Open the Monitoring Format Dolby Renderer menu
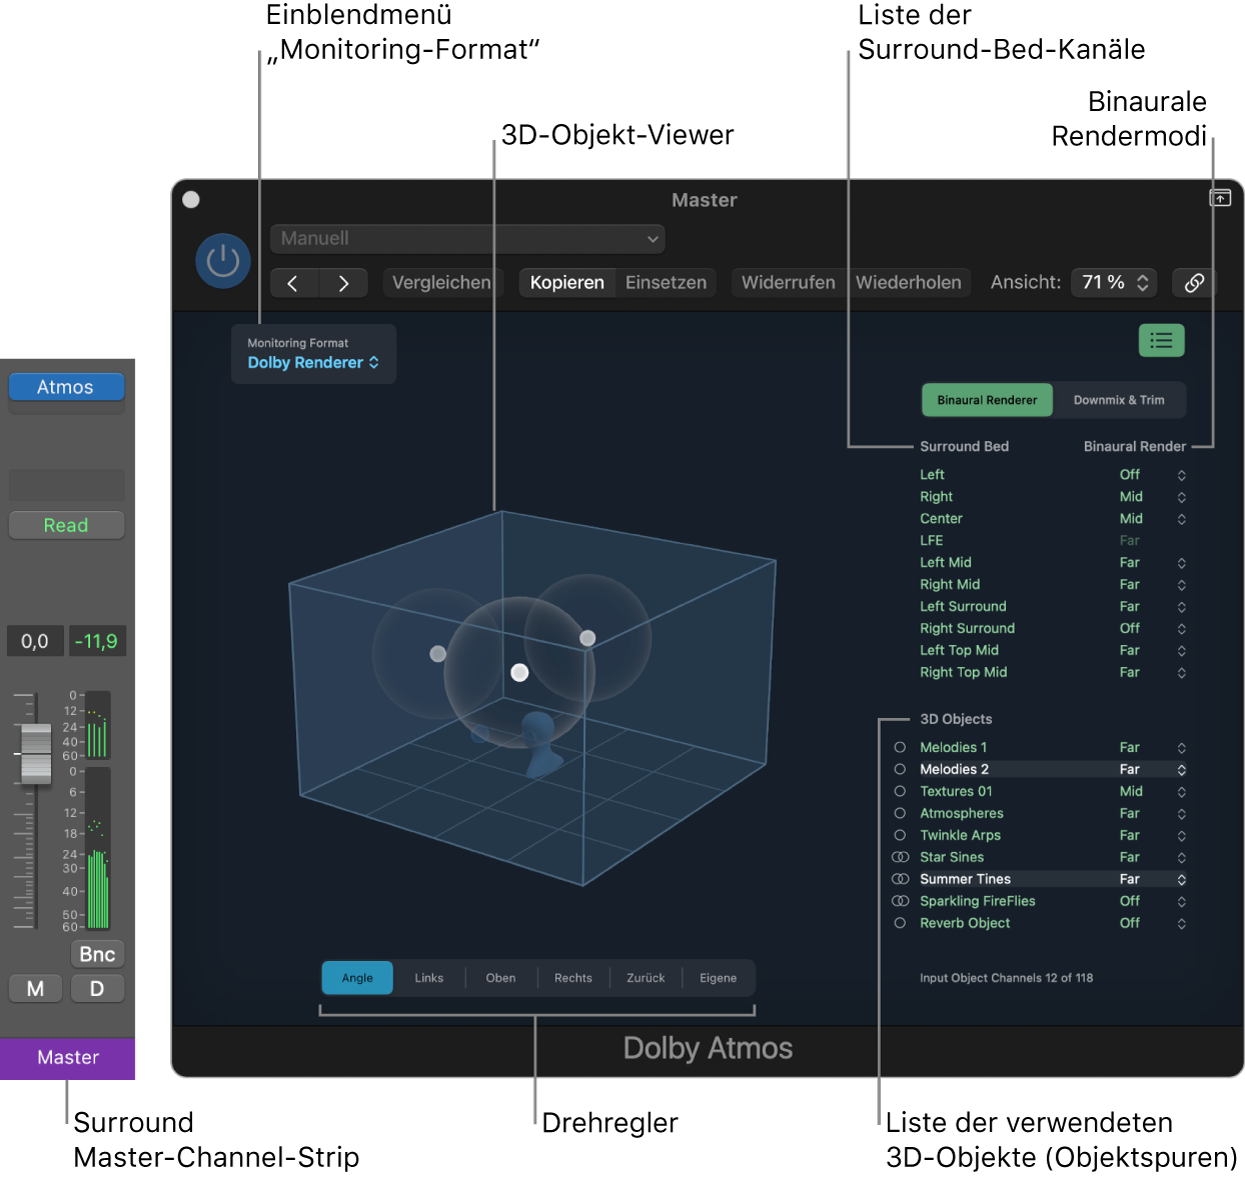 (x=313, y=363)
